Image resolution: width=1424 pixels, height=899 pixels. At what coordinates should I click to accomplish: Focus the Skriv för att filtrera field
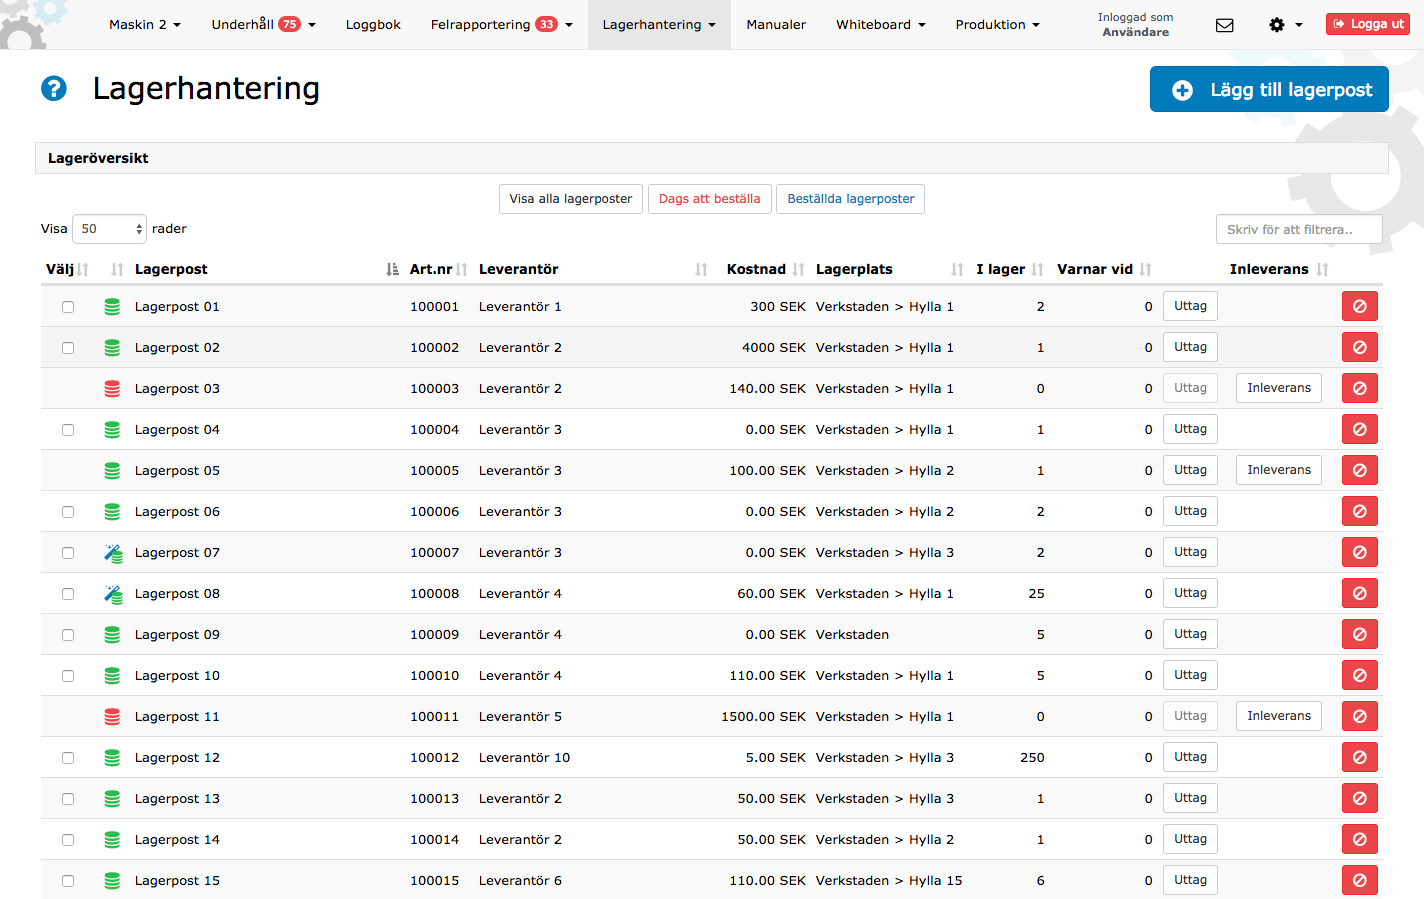pyautogui.click(x=1299, y=229)
